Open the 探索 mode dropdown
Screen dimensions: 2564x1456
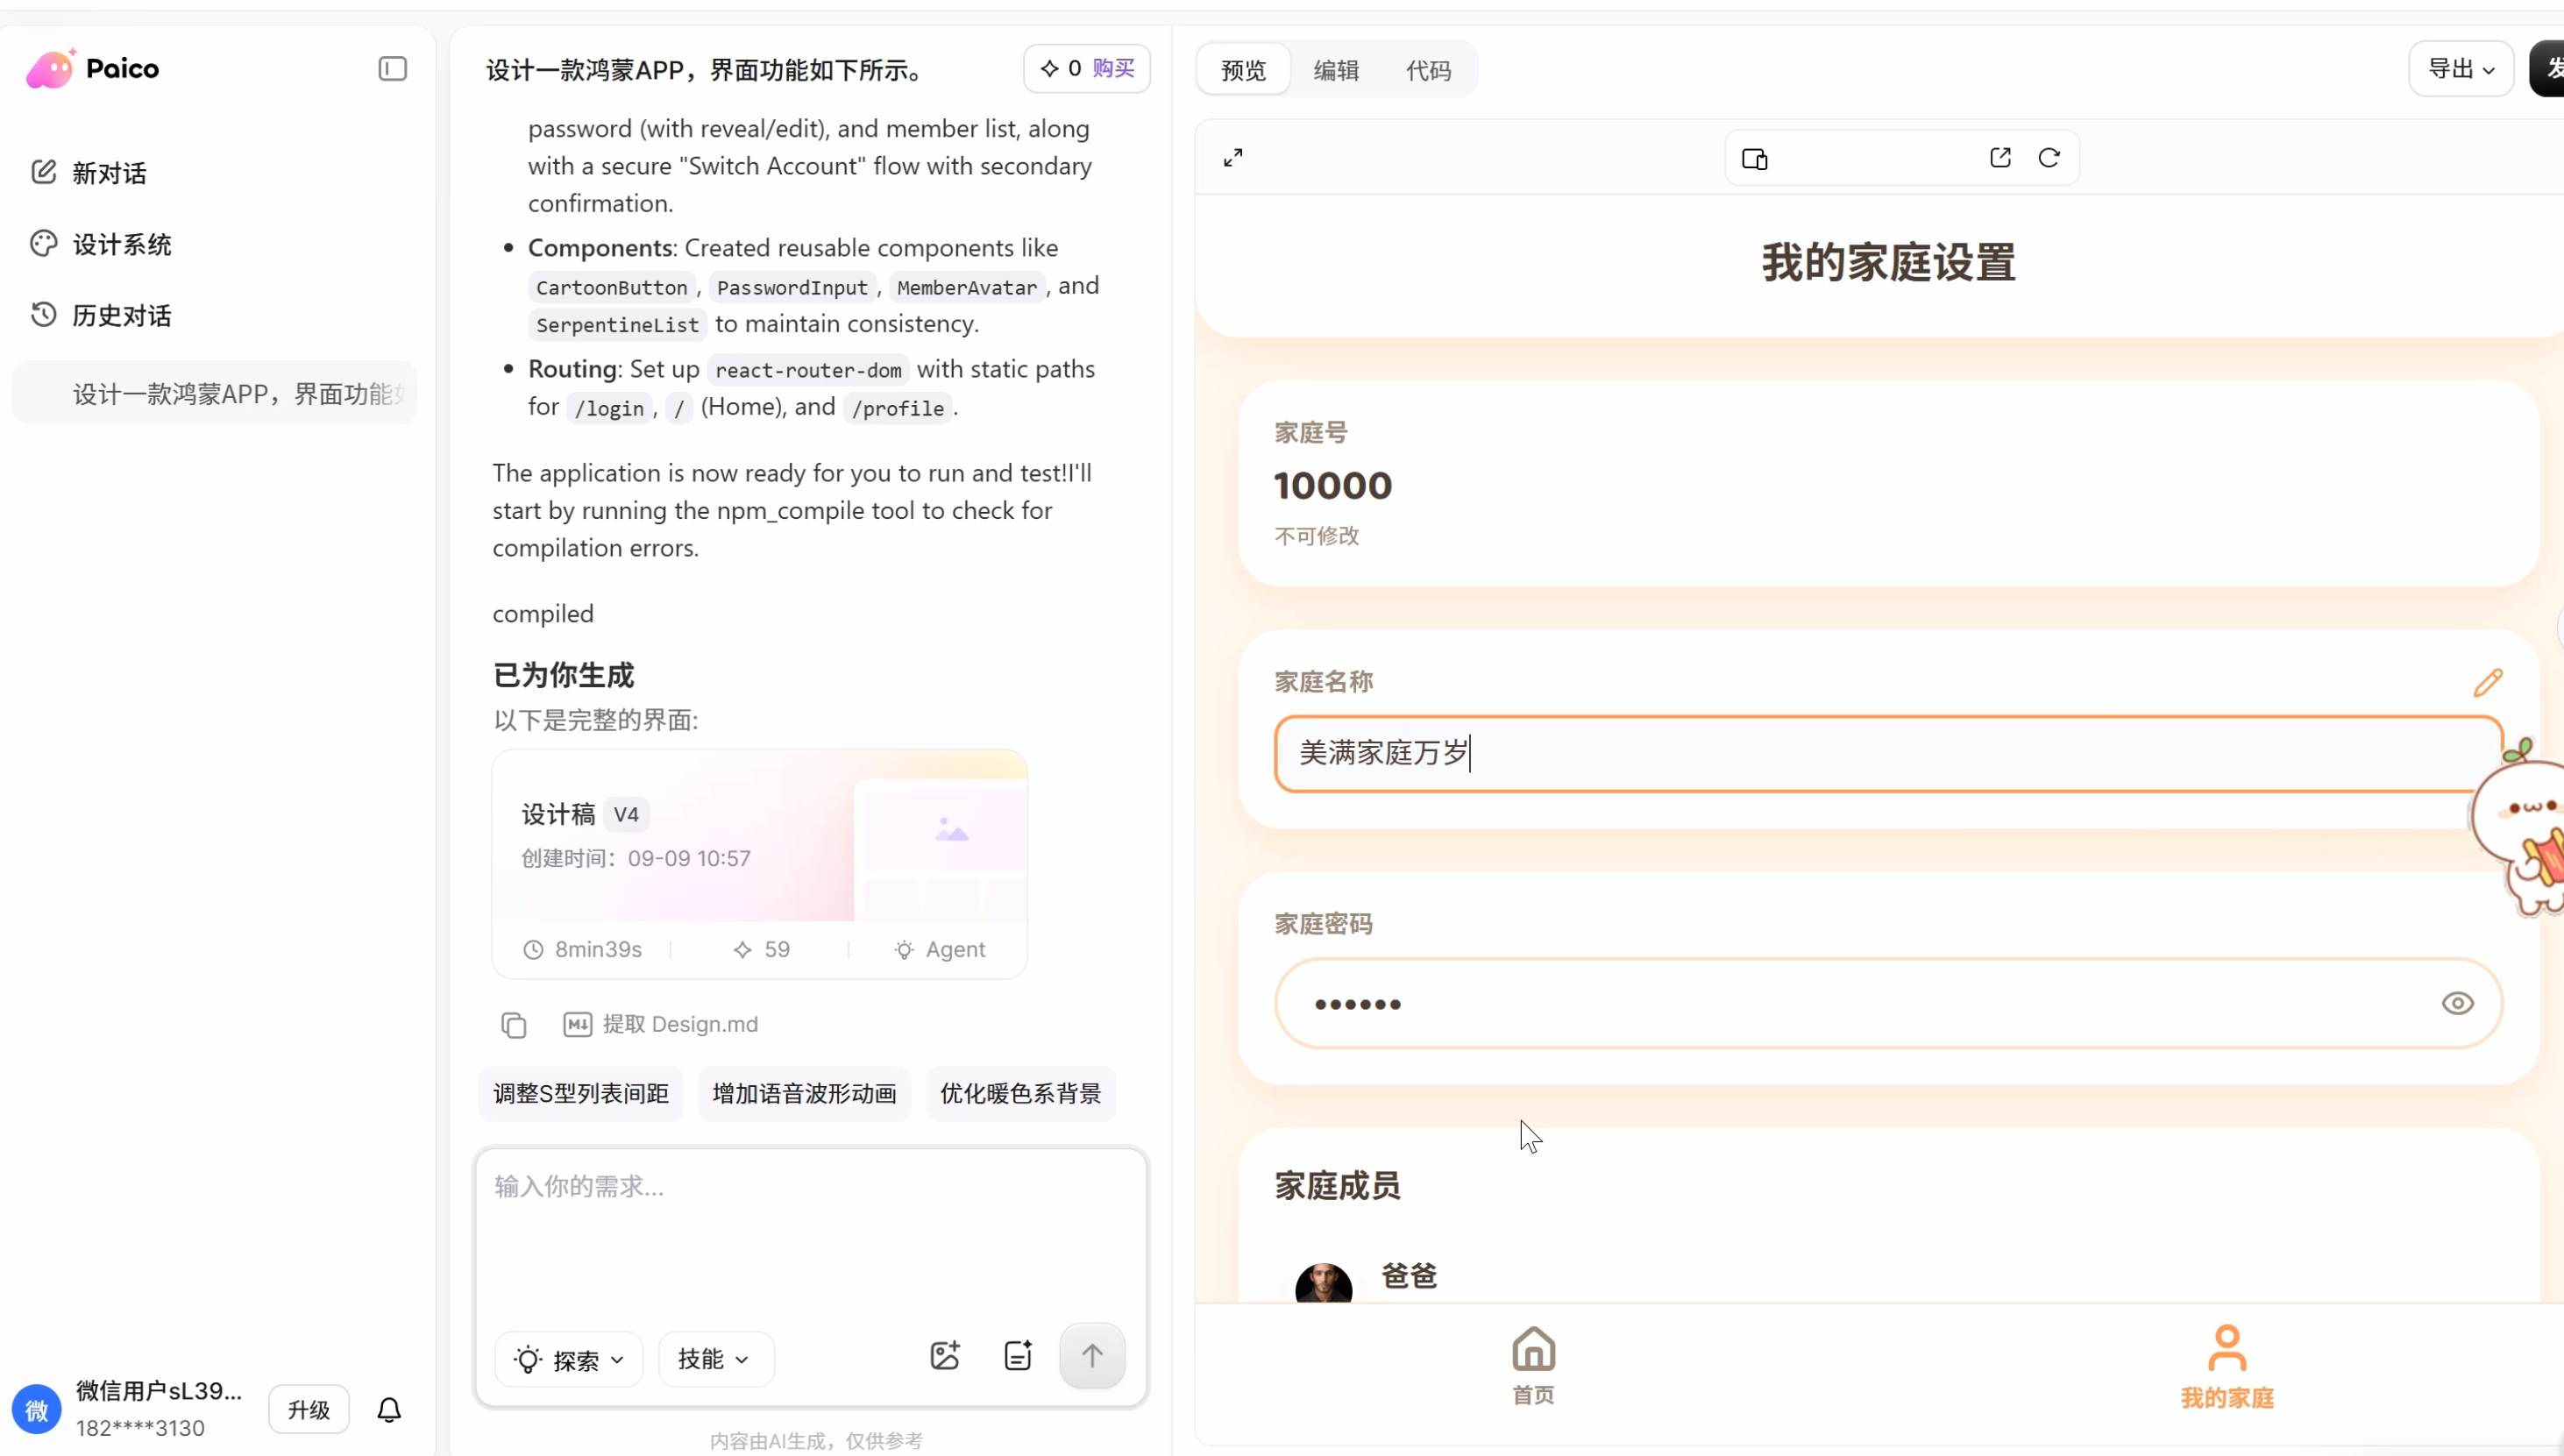point(569,1359)
